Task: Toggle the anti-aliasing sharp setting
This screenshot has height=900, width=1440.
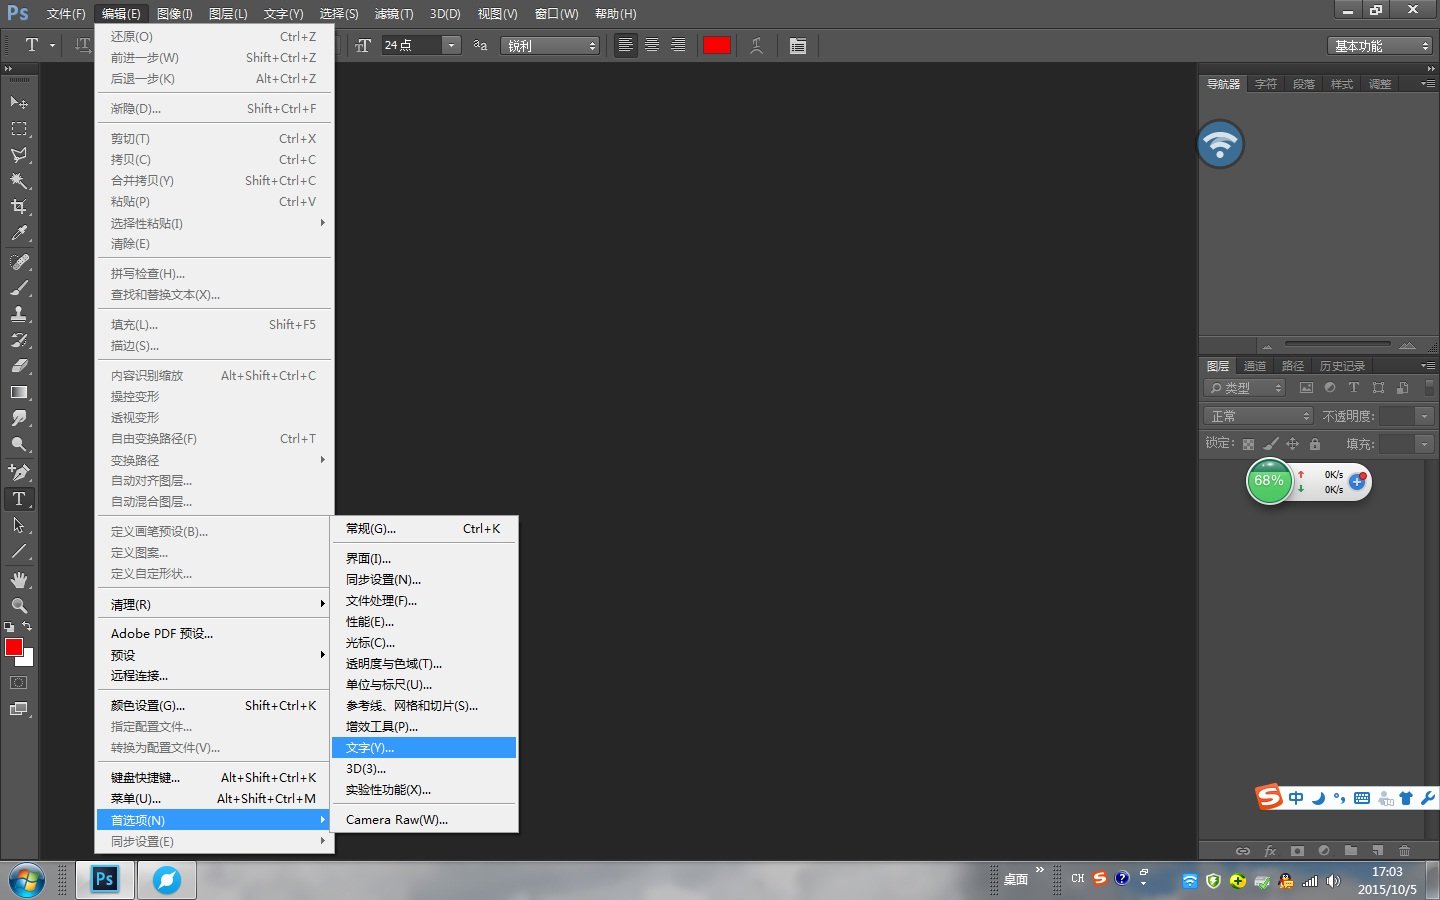Action: 550,45
